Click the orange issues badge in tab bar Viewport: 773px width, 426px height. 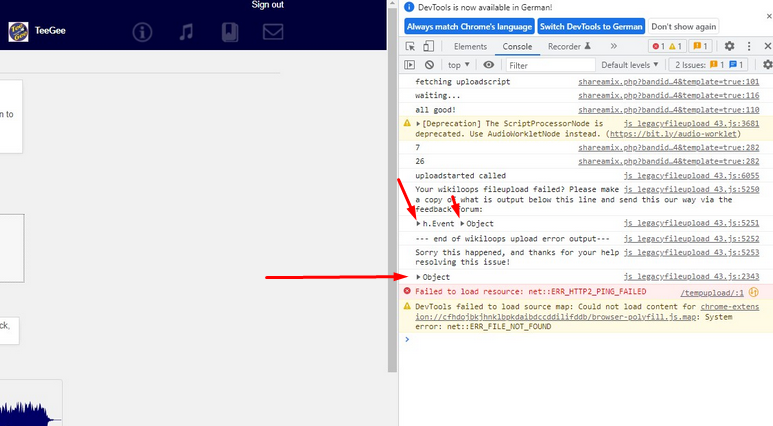tap(701, 46)
